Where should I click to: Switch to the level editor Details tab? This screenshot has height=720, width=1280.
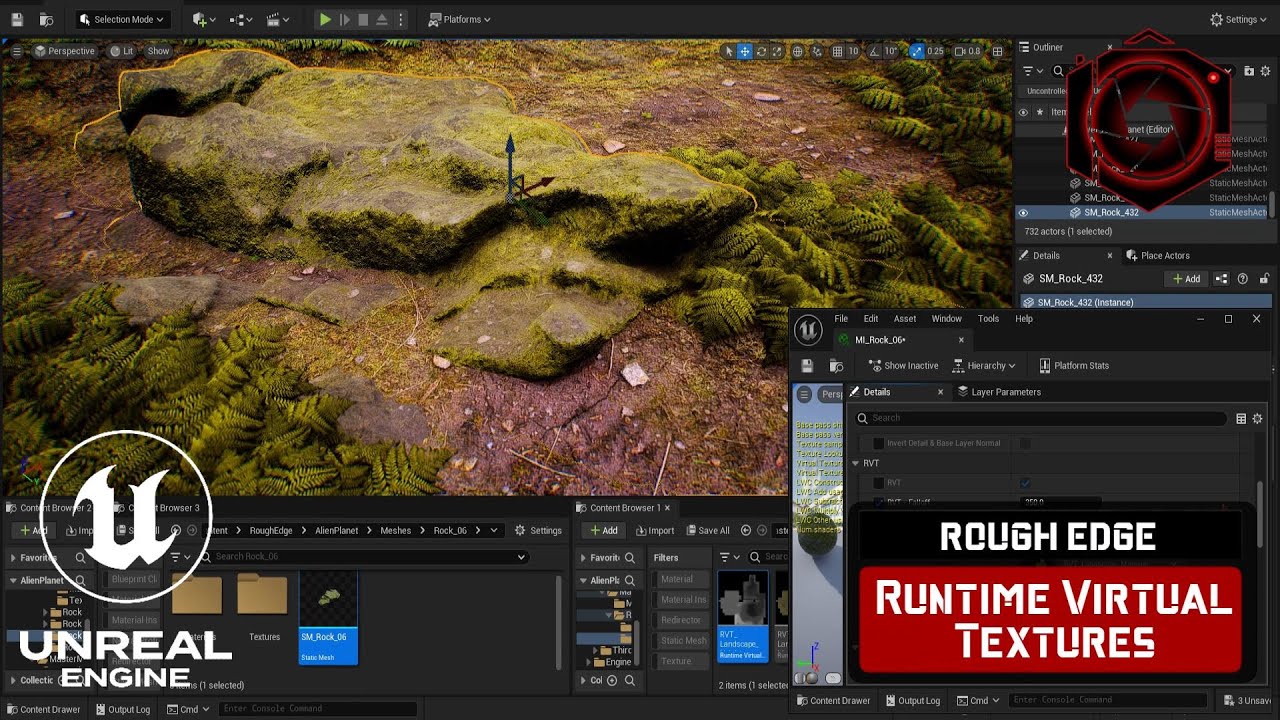(x=1046, y=255)
